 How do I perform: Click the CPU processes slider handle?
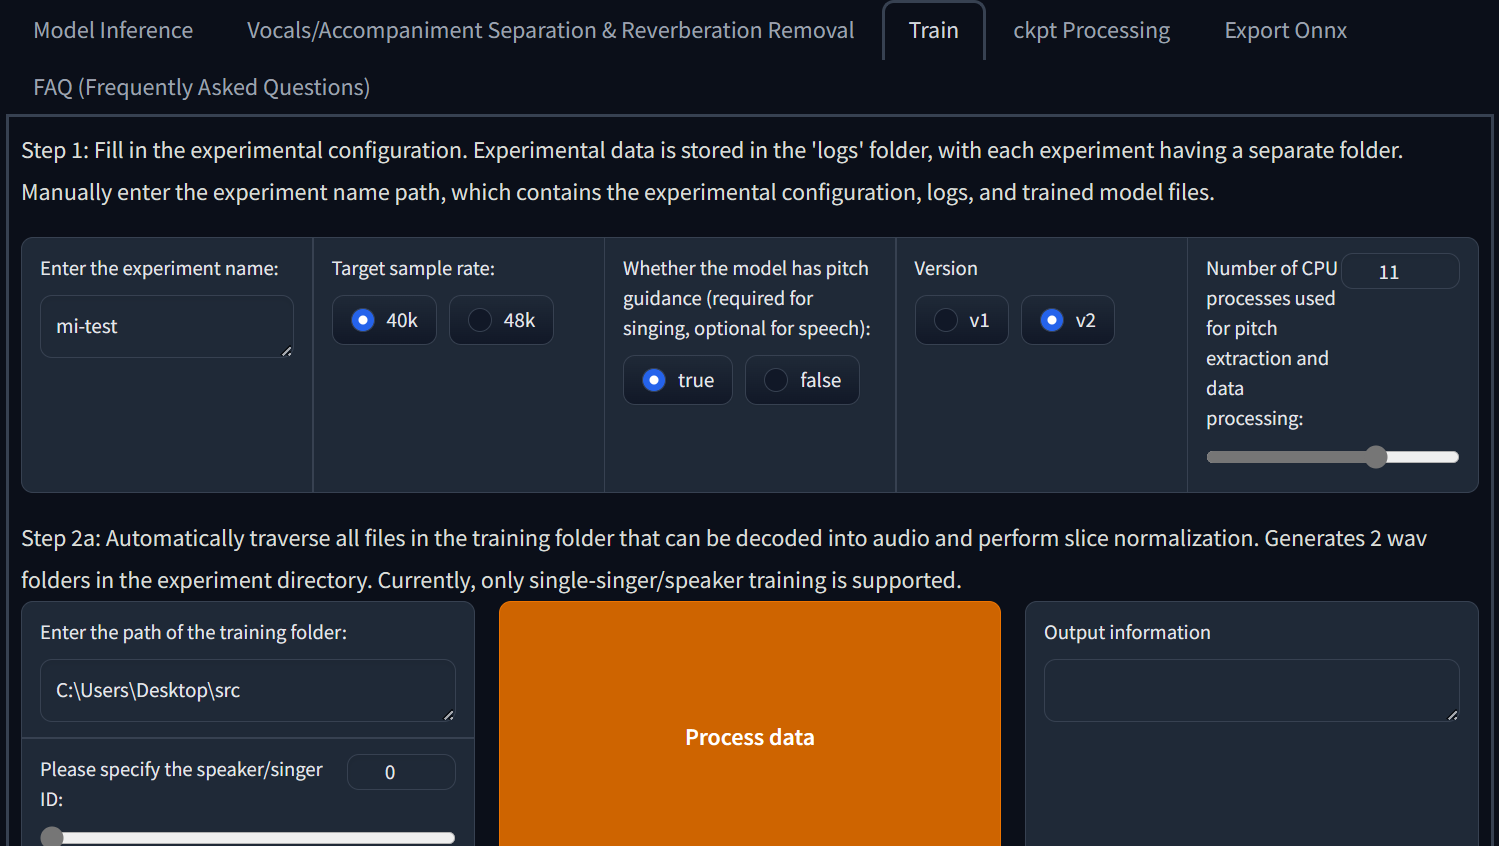point(1377,457)
